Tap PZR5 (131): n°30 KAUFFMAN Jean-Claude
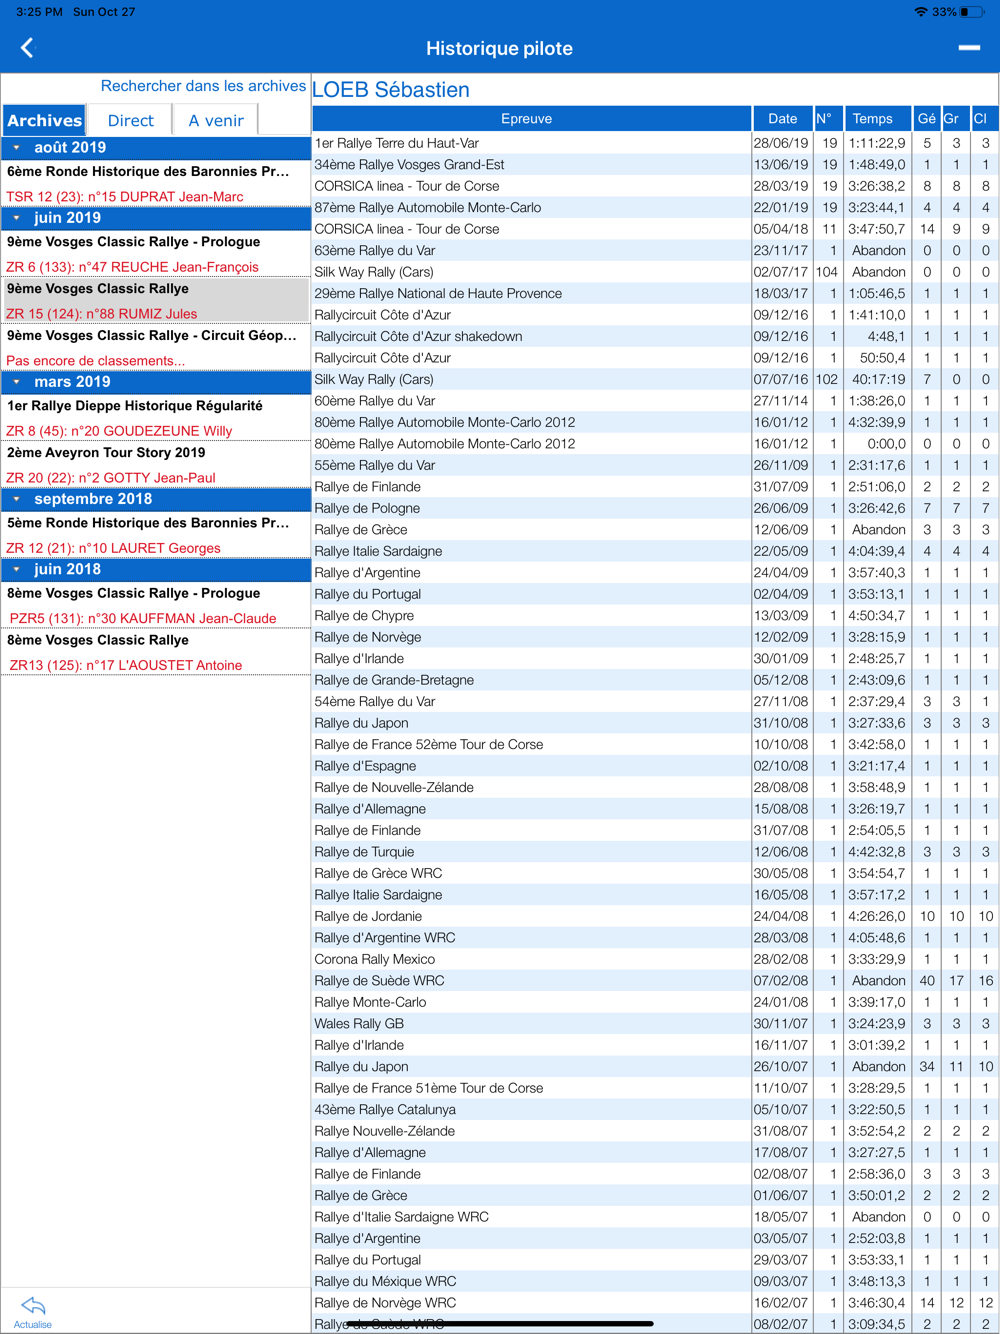Screen dimensions: 1000x1334 (x=143, y=618)
